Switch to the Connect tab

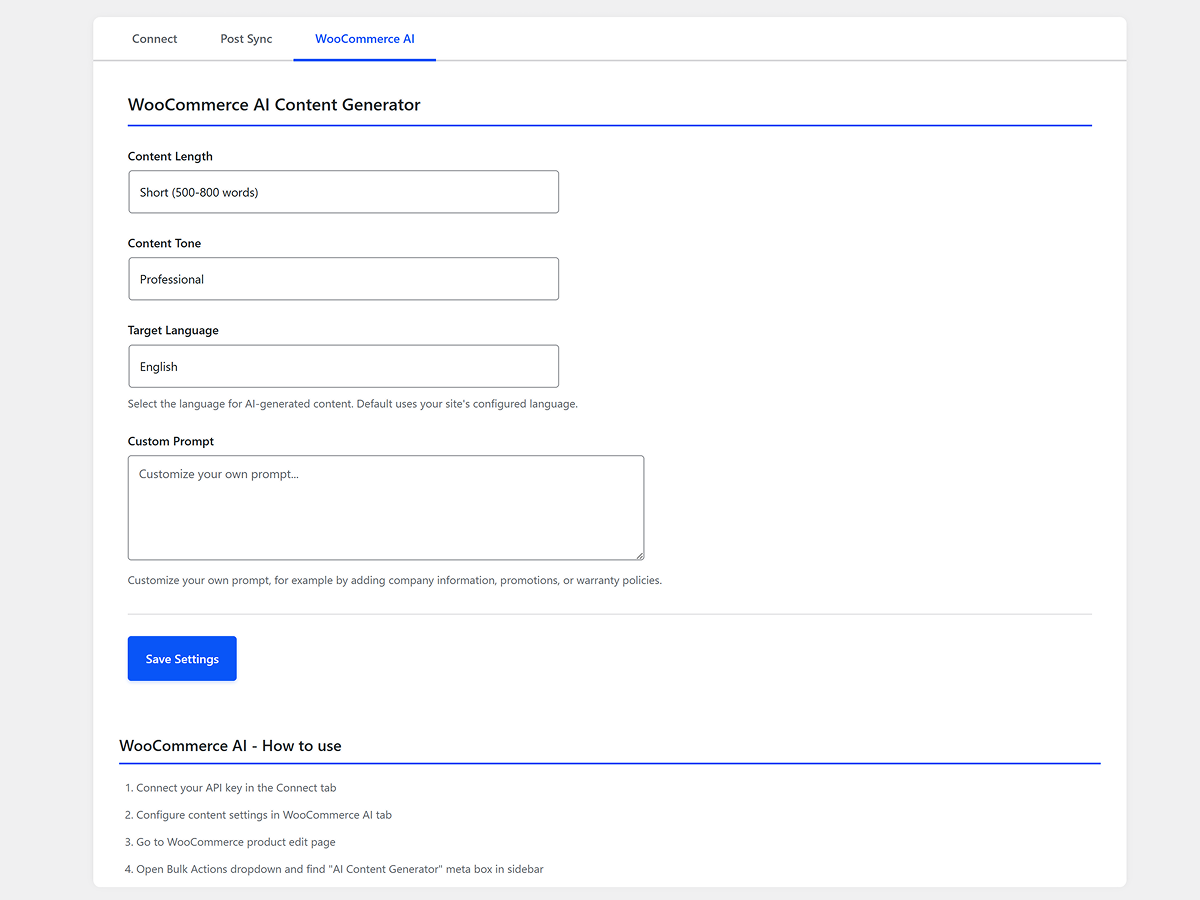154,39
